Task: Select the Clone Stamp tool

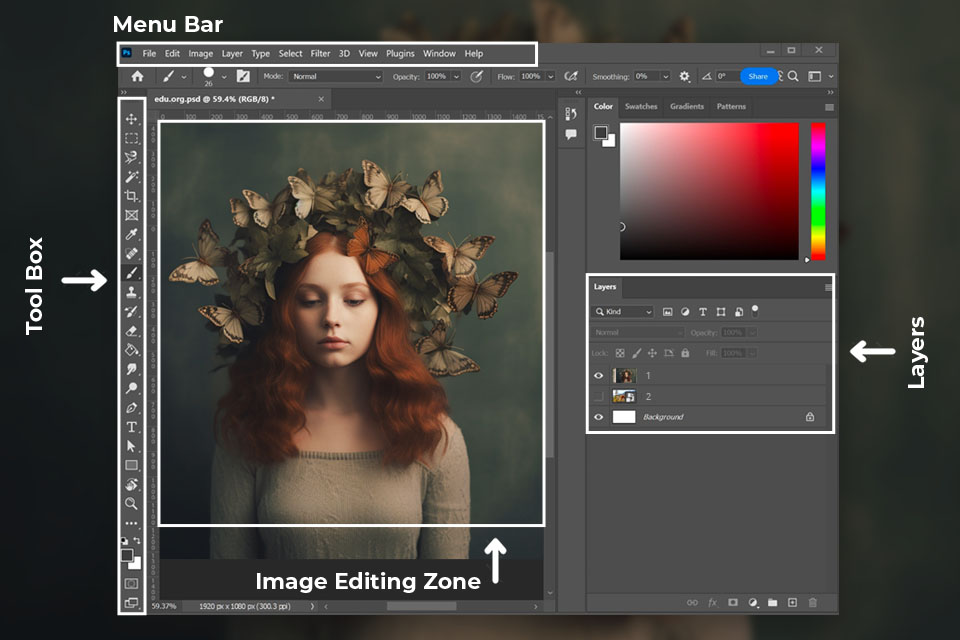Action: (131, 292)
